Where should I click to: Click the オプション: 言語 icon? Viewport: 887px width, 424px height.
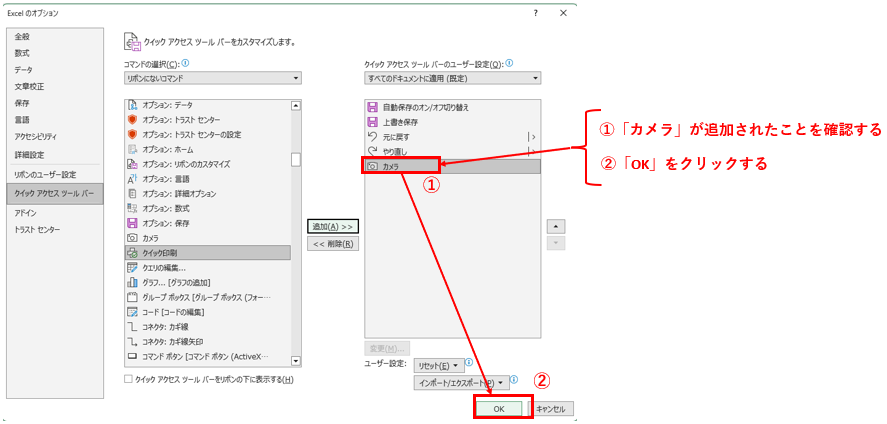coord(132,179)
